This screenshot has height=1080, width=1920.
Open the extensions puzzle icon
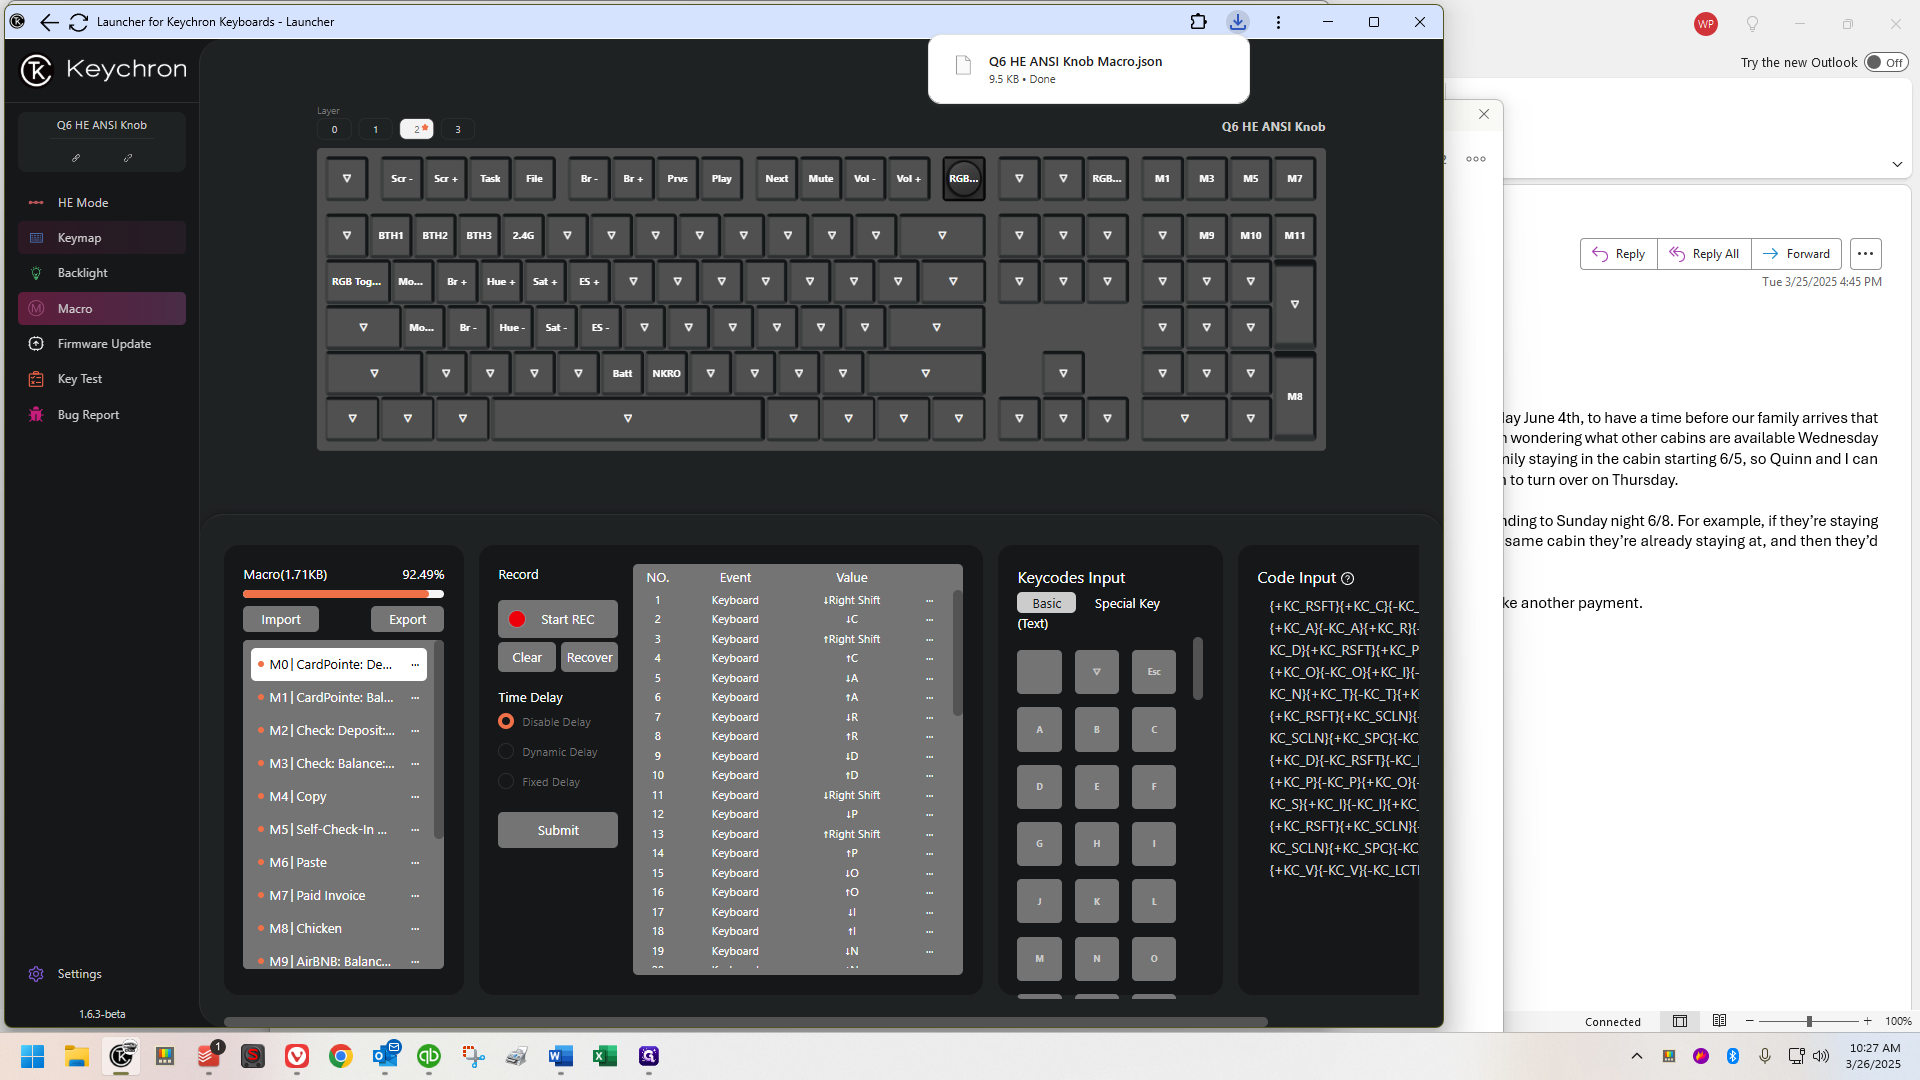click(1198, 22)
